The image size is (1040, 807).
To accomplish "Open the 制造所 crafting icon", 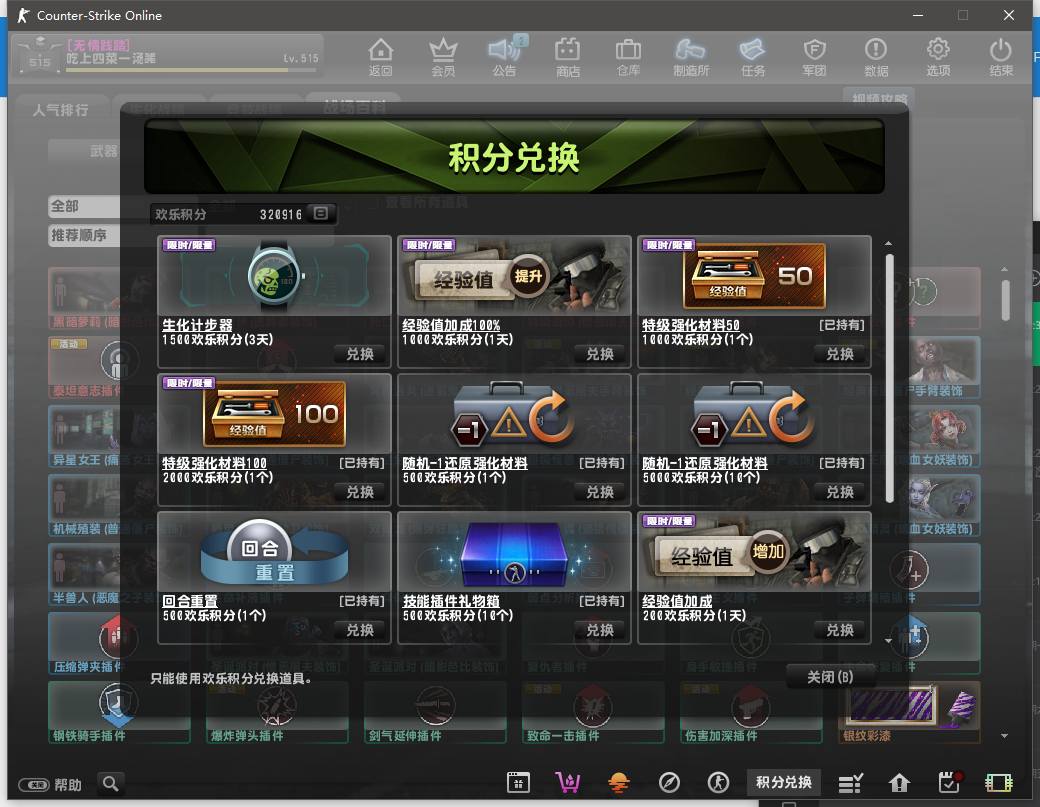I will 691,56.
